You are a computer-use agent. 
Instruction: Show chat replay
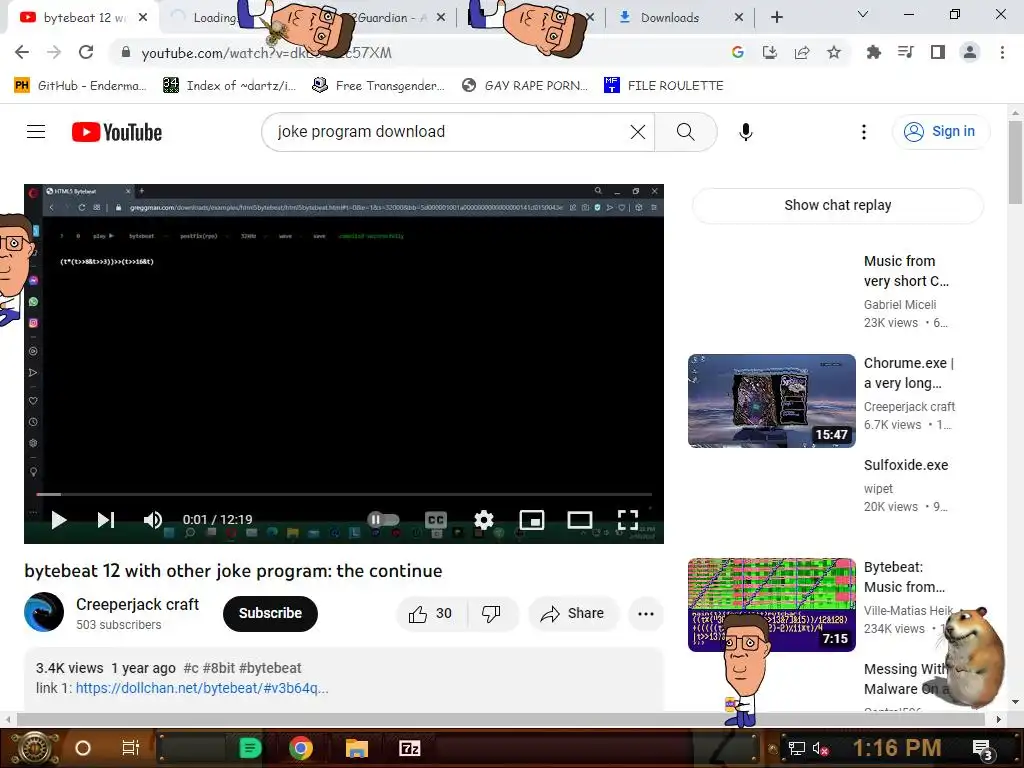(x=838, y=205)
